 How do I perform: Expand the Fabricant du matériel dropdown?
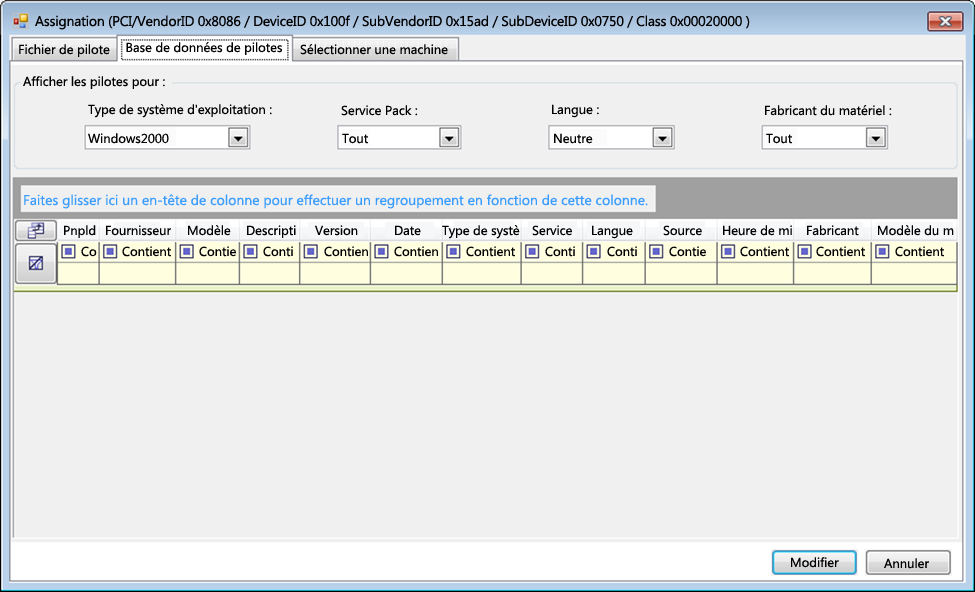pyautogui.click(x=875, y=139)
